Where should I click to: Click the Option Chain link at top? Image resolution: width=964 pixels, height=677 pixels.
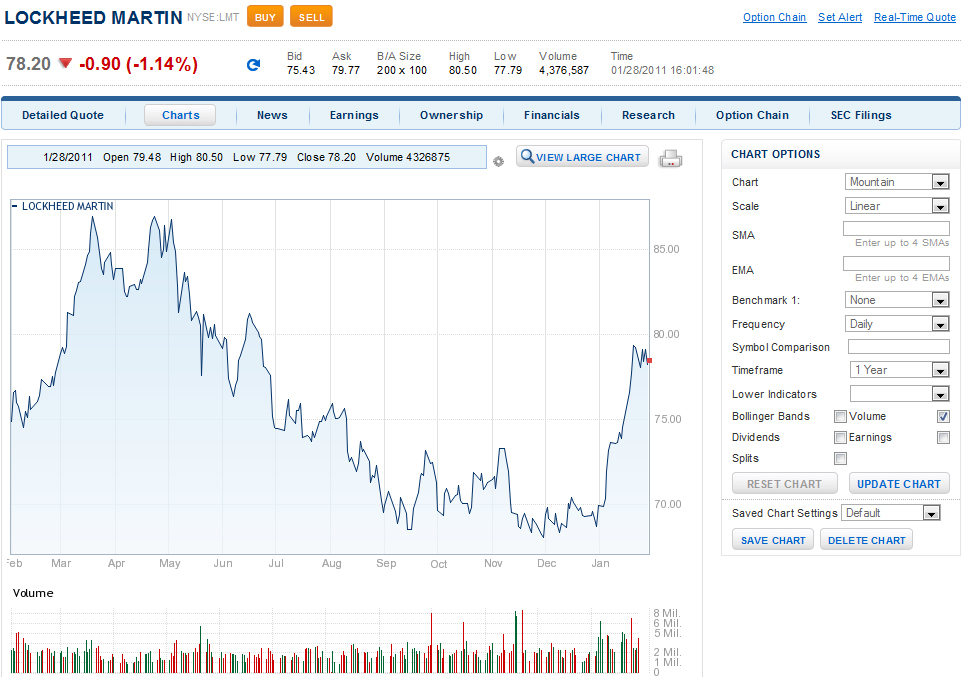pos(774,17)
